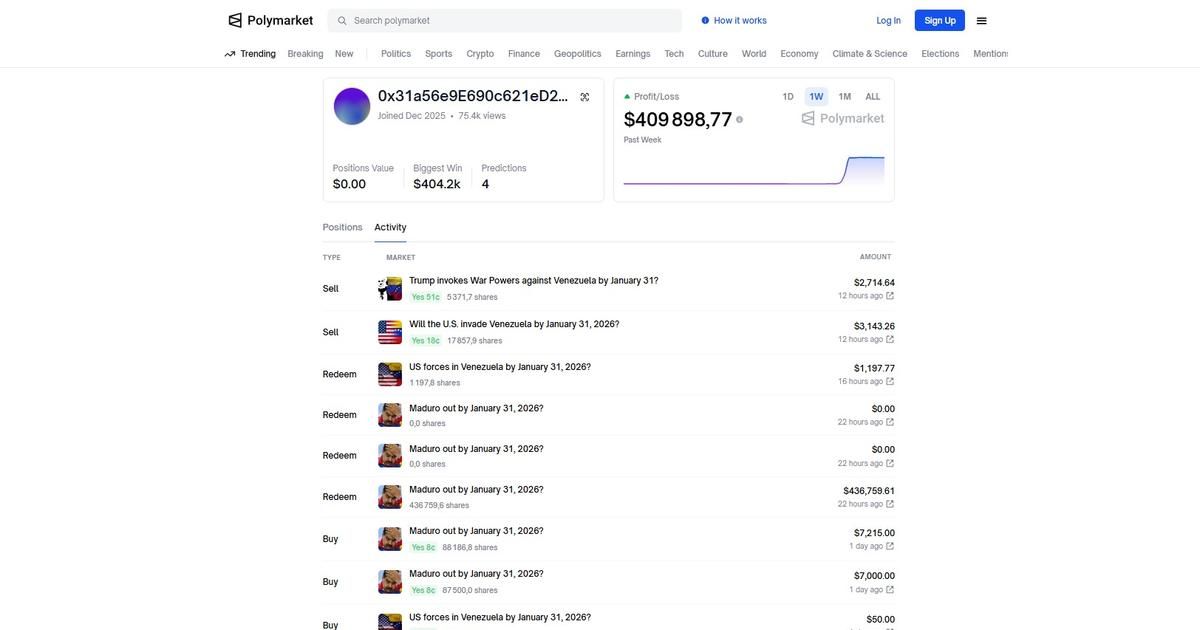Open external link icon for $2,714.64 sell

point(890,296)
